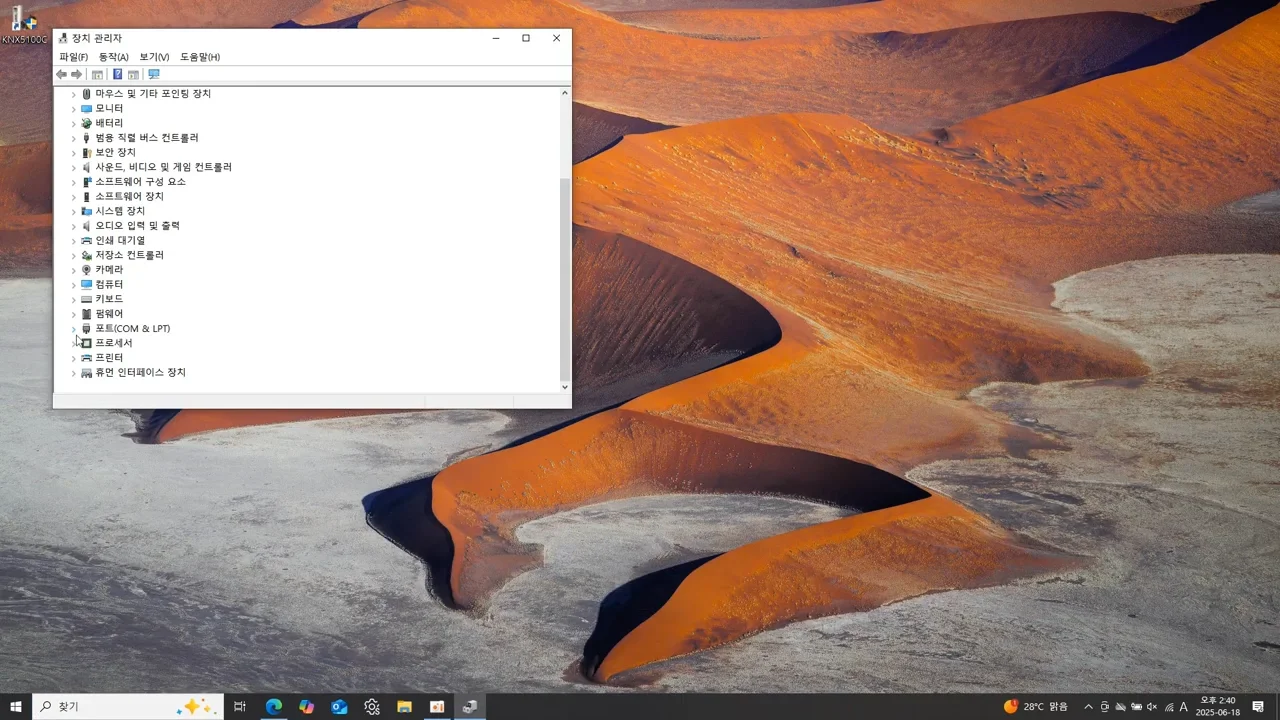Click the clock showing 오후 2:40
The image size is (1280, 720).
point(1217,707)
